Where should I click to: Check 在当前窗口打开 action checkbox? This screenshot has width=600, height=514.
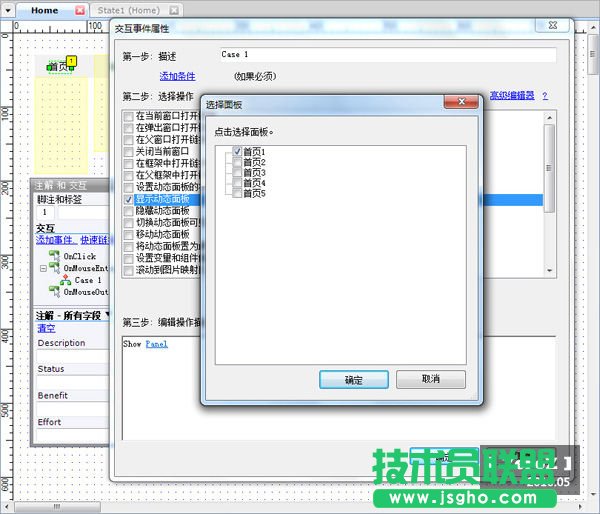coord(129,116)
